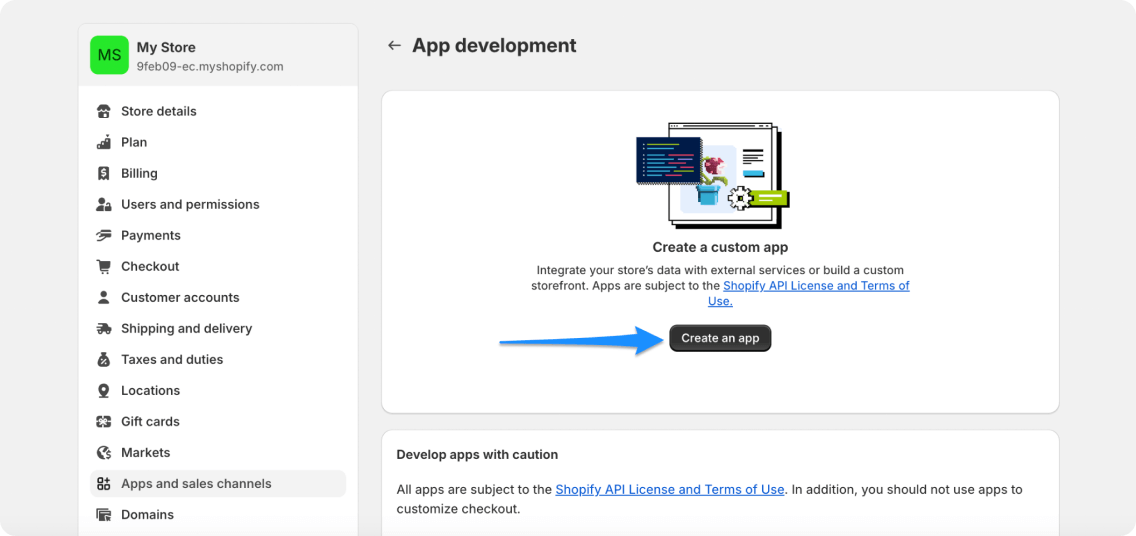The height and width of the screenshot is (536, 1136).
Task: Click the Users and permissions icon
Action: pos(103,204)
